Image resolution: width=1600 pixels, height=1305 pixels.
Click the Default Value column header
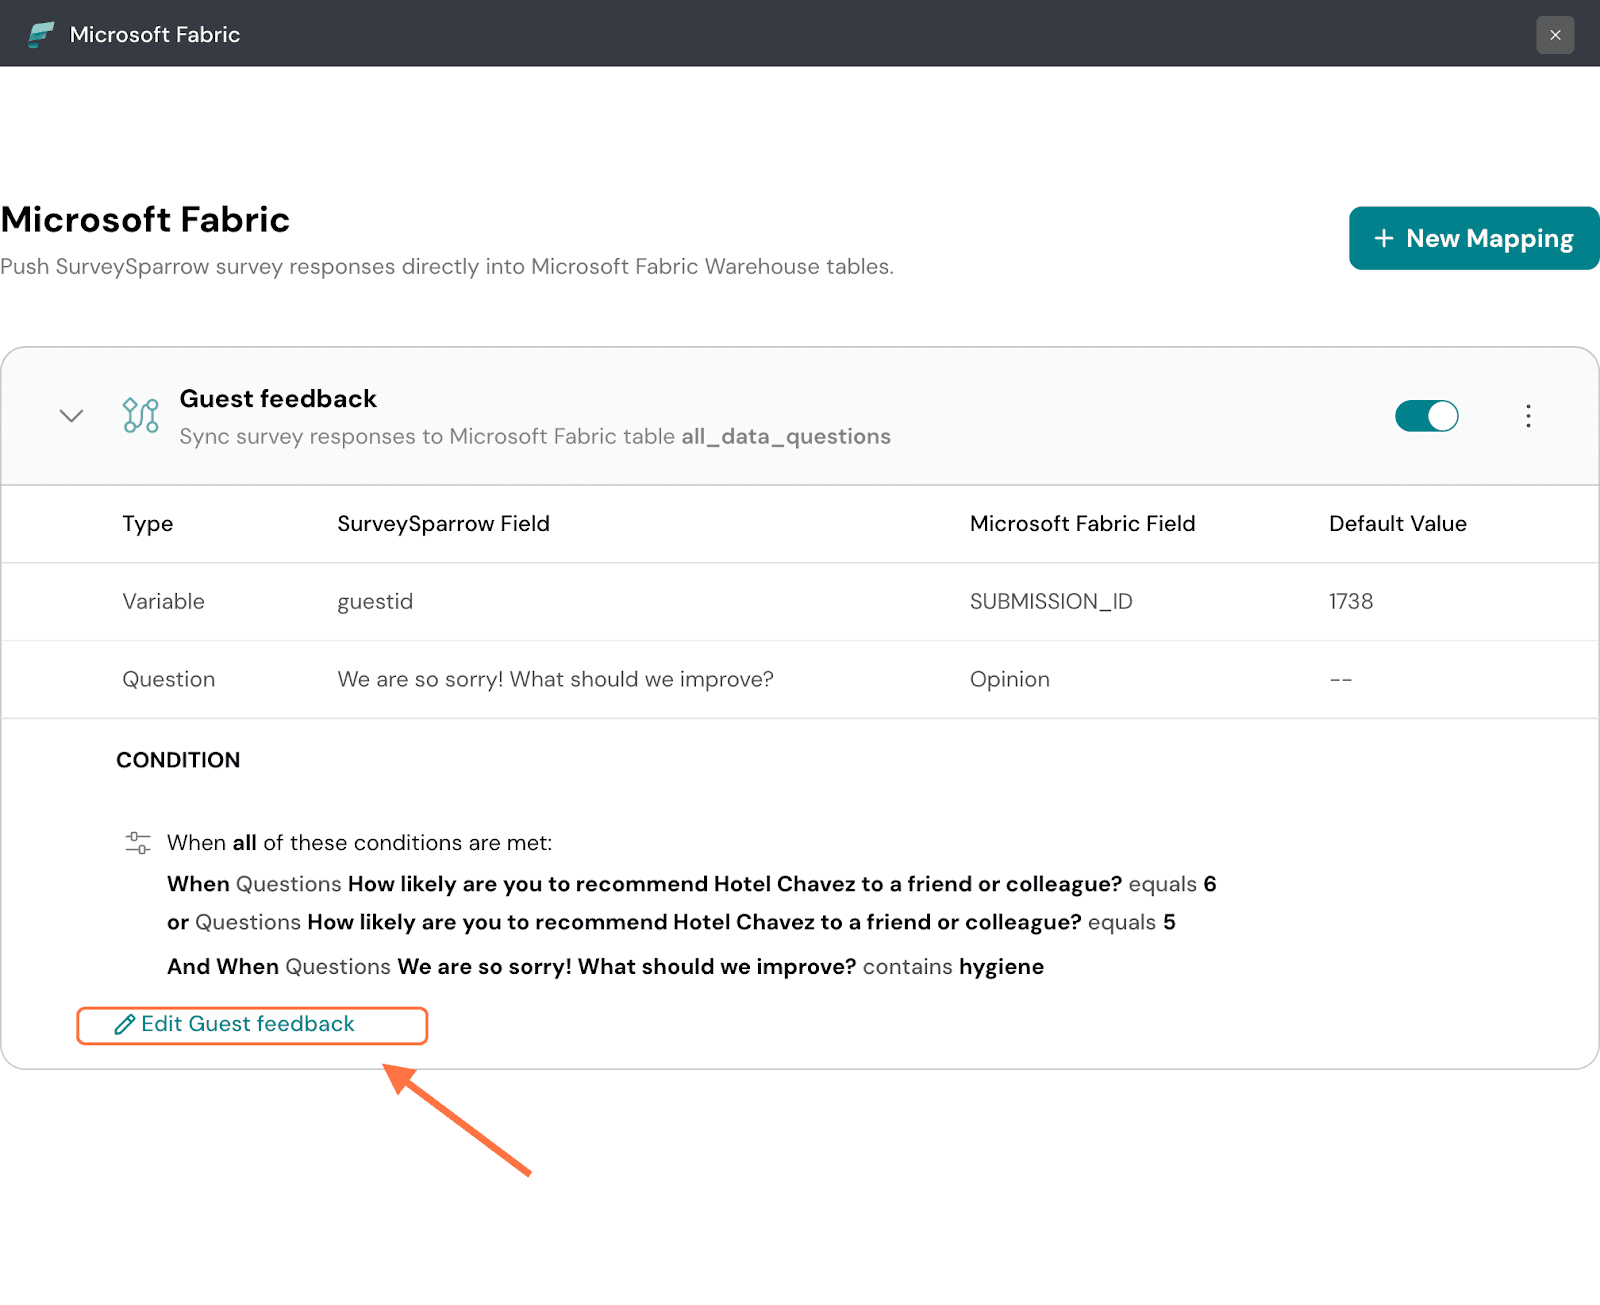click(x=1397, y=524)
